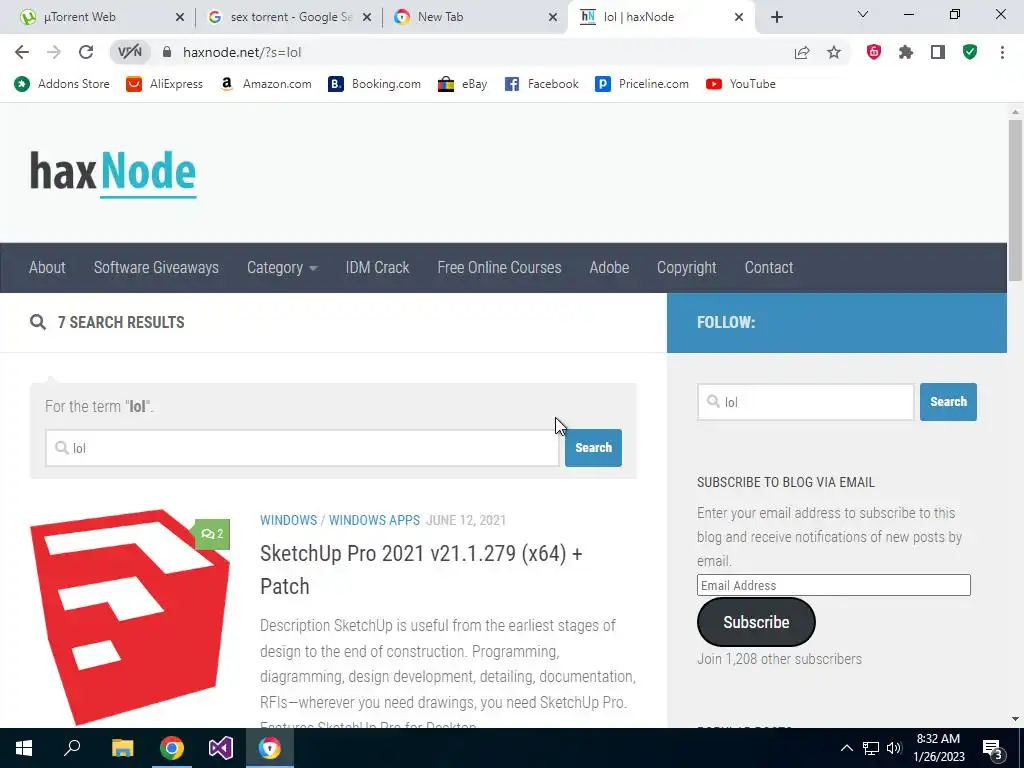This screenshot has width=1024, height=768.
Task: Click the Subscribe button
Action: (x=756, y=622)
